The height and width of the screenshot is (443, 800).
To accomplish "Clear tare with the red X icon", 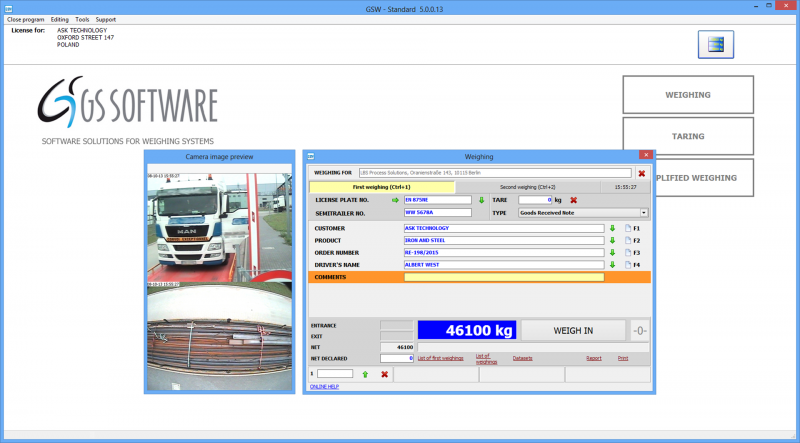I will pyautogui.click(x=574, y=200).
